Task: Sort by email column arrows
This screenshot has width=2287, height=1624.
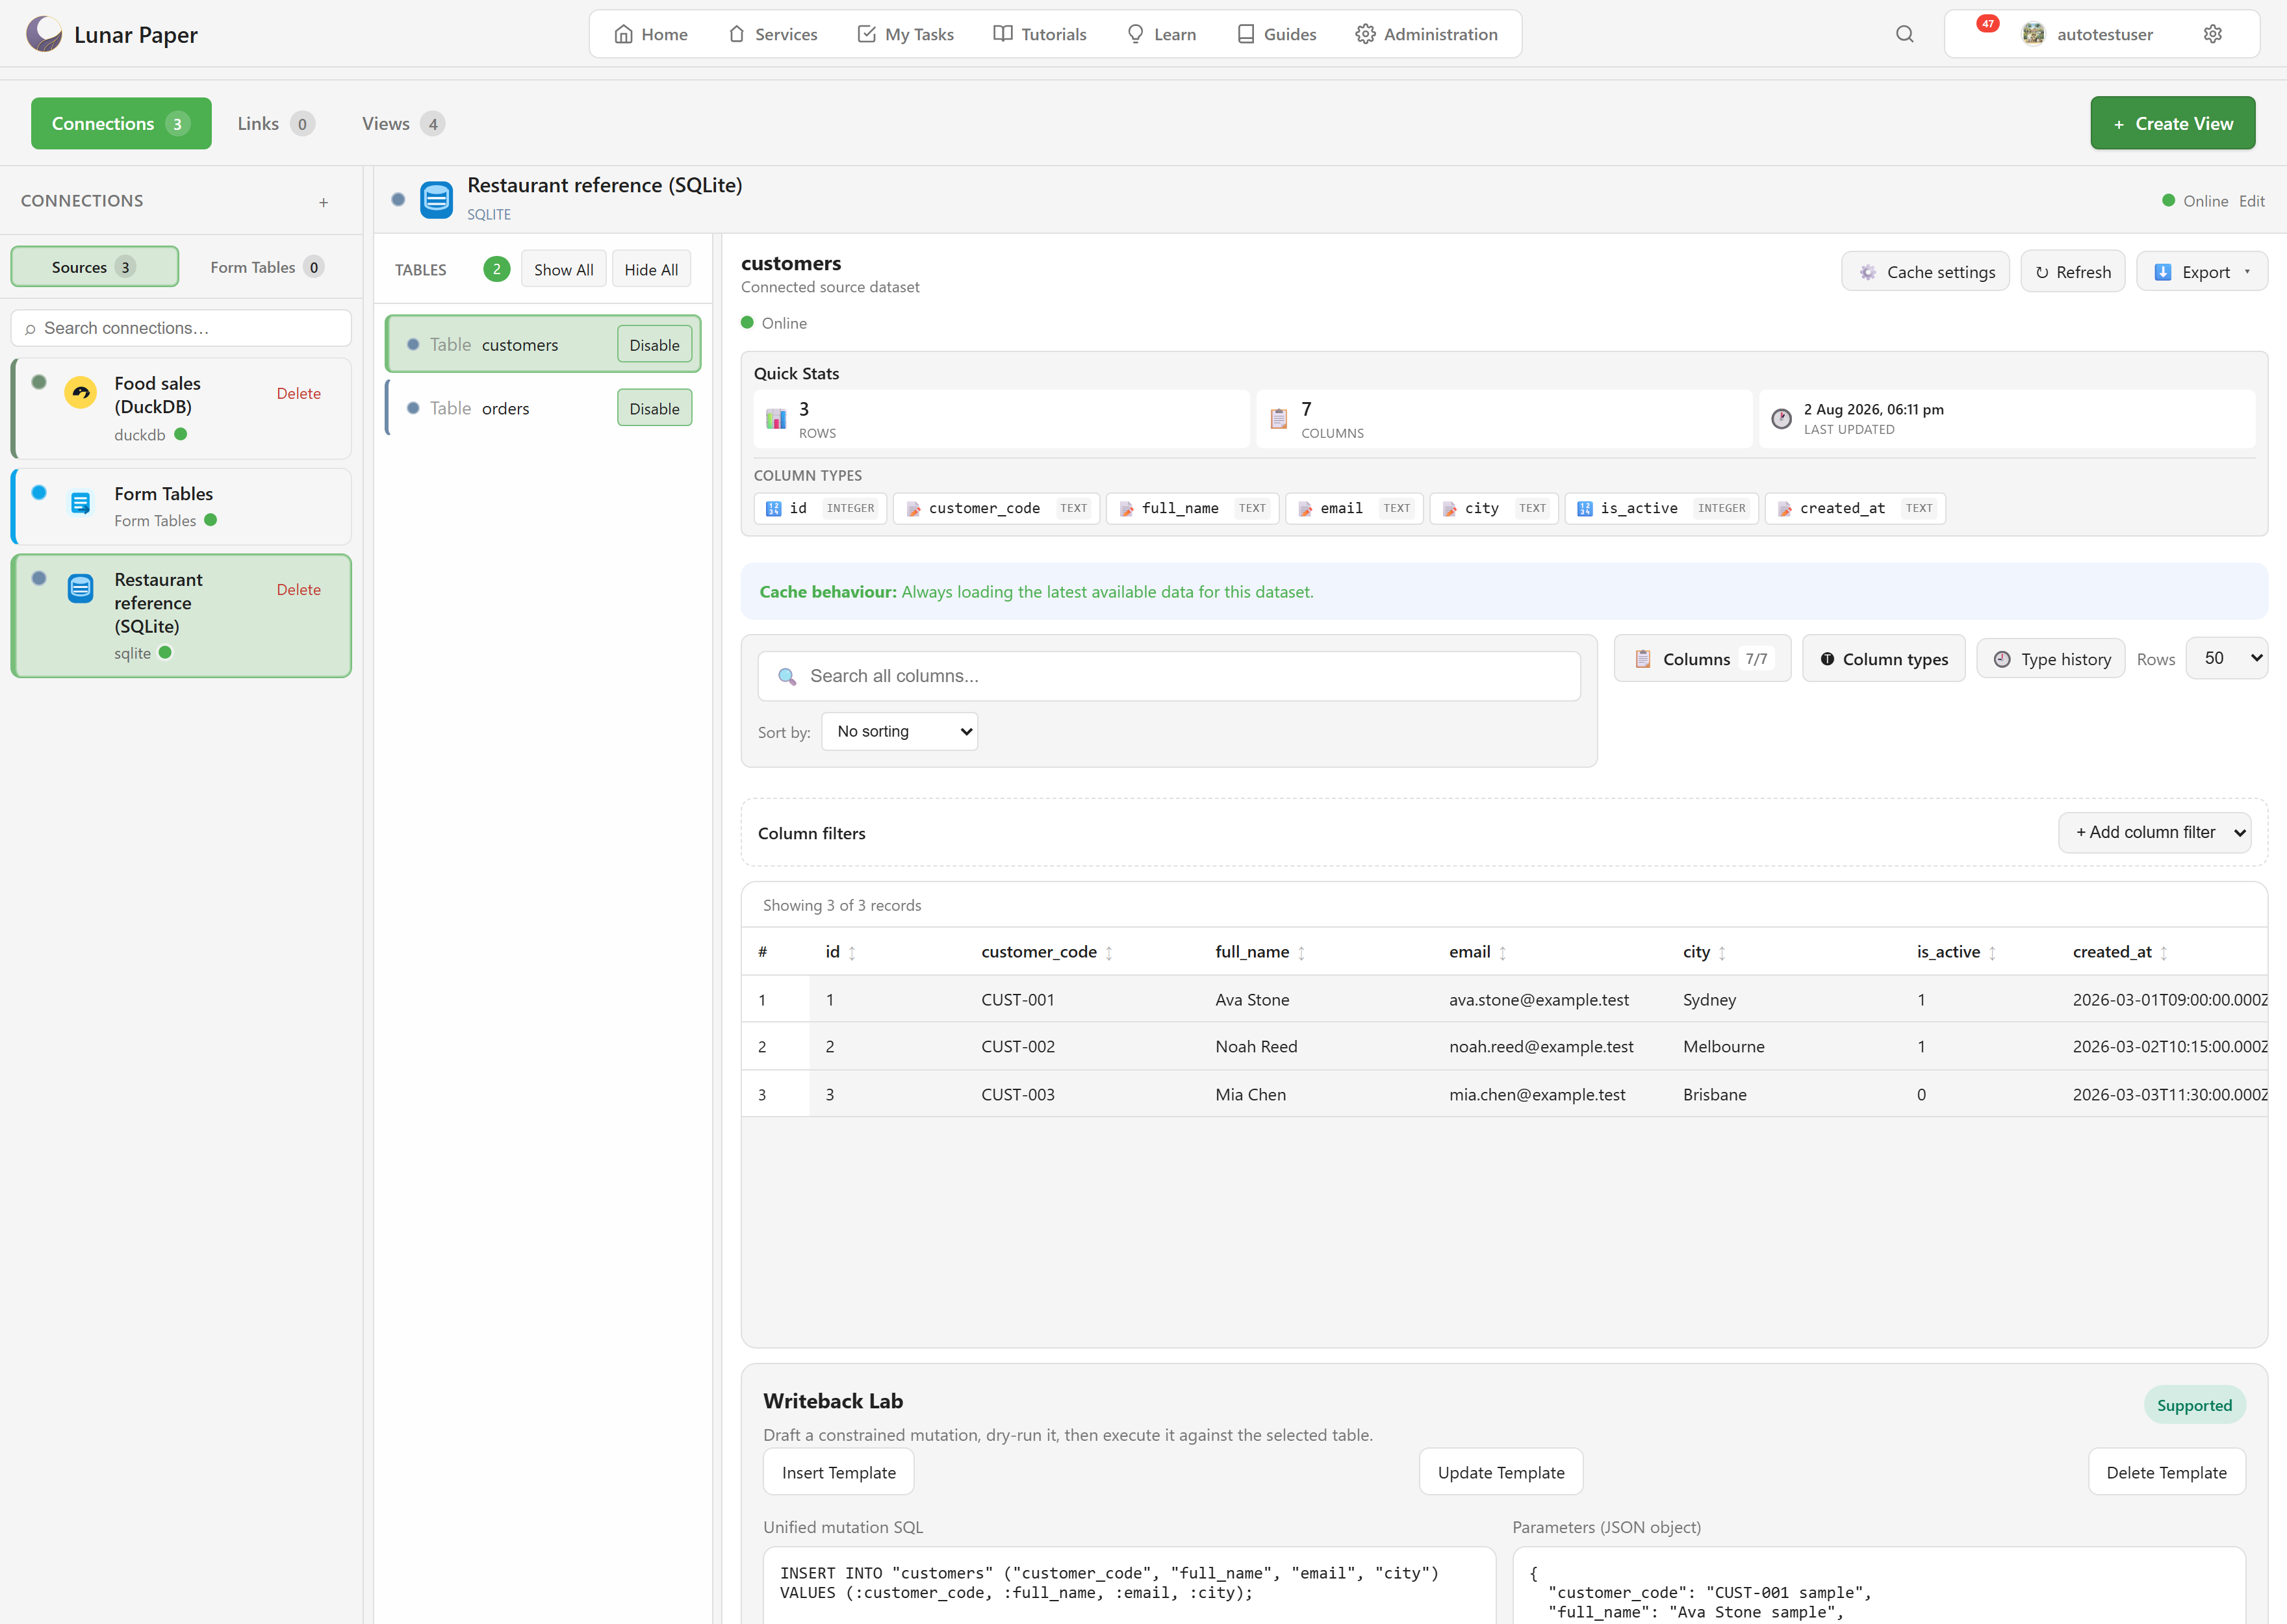Action: pos(1502,953)
